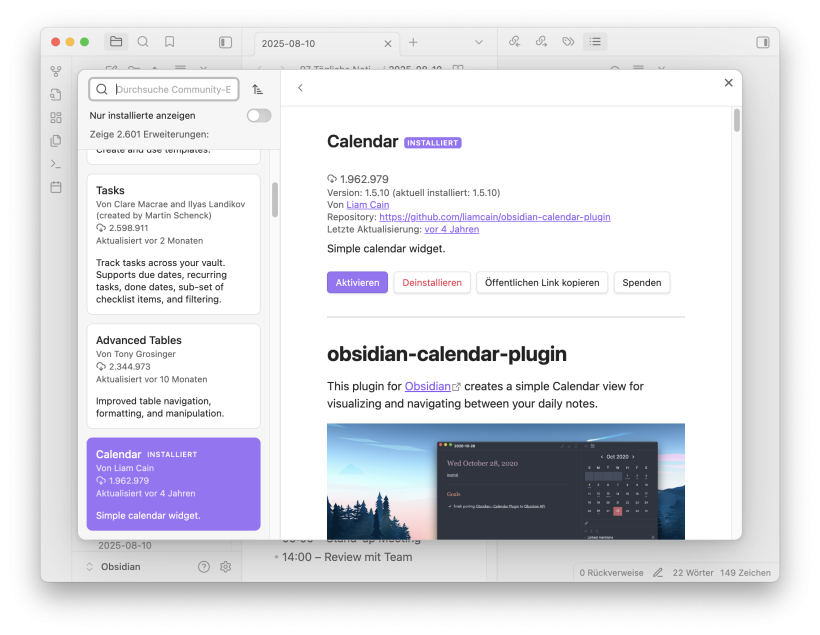Open the settings gear icon
Viewport: 820px width, 635px height.
point(225,566)
